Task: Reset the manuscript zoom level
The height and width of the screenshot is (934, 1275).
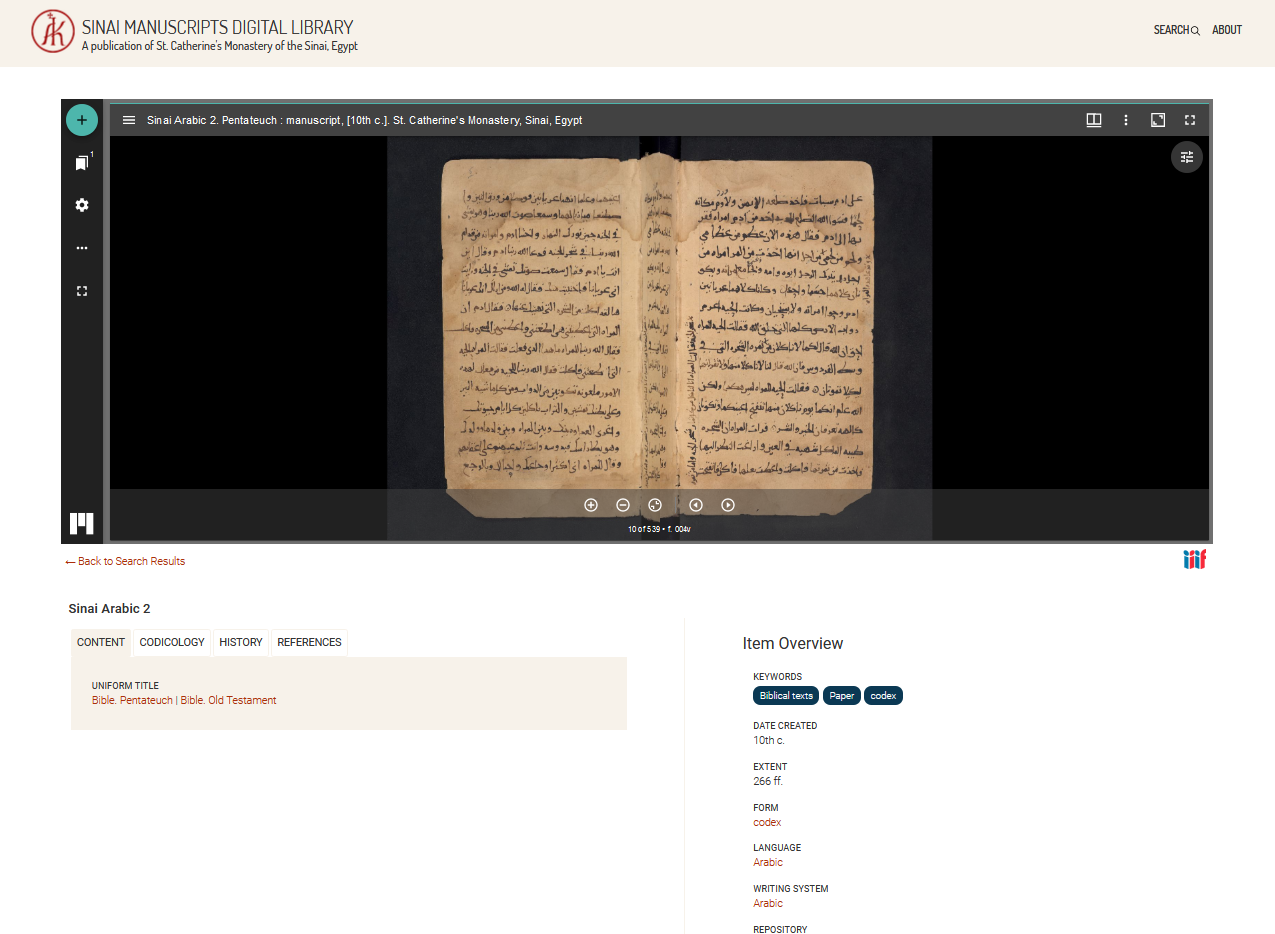Action: click(x=655, y=505)
